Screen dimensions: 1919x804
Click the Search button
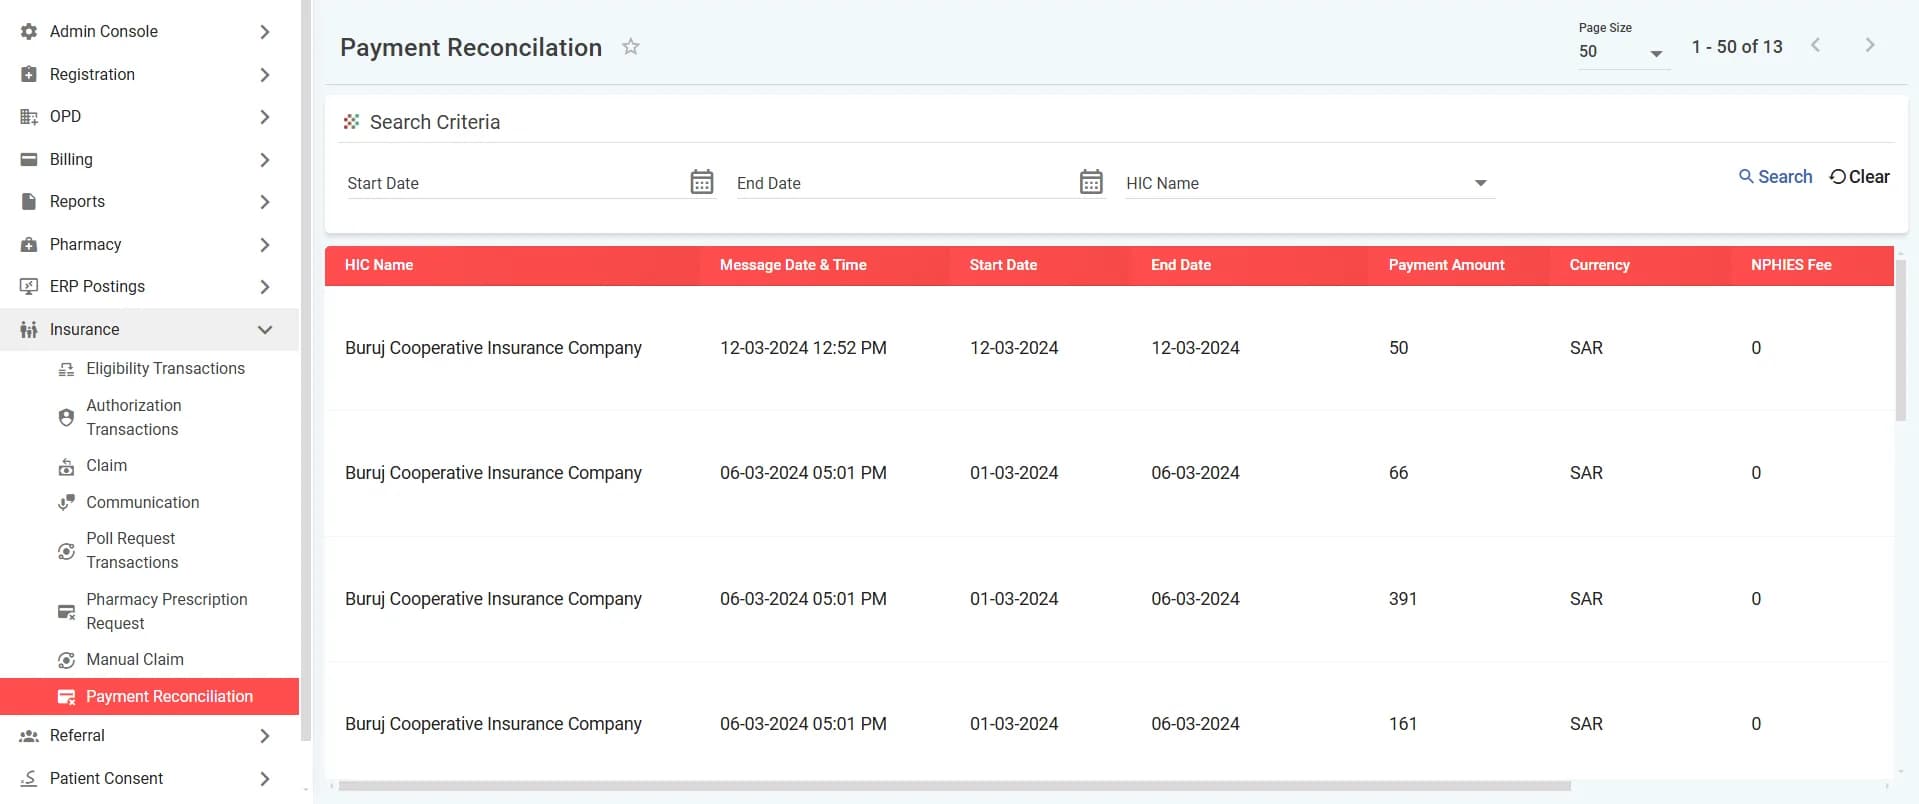pos(1775,177)
